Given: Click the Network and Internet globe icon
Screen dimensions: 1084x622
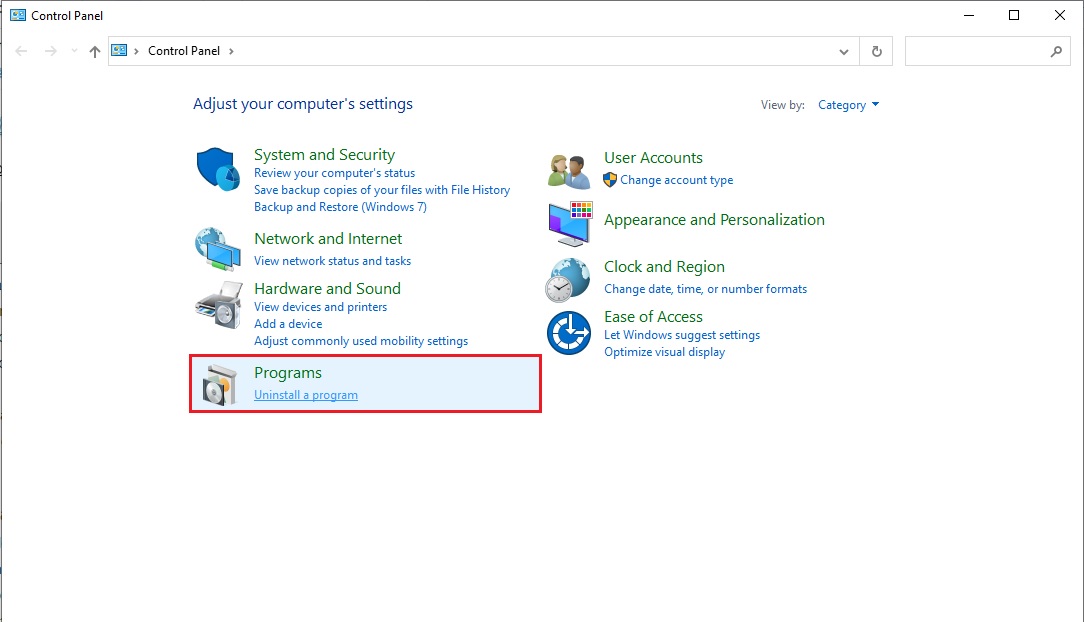Looking at the screenshot, I should [218, 249].
